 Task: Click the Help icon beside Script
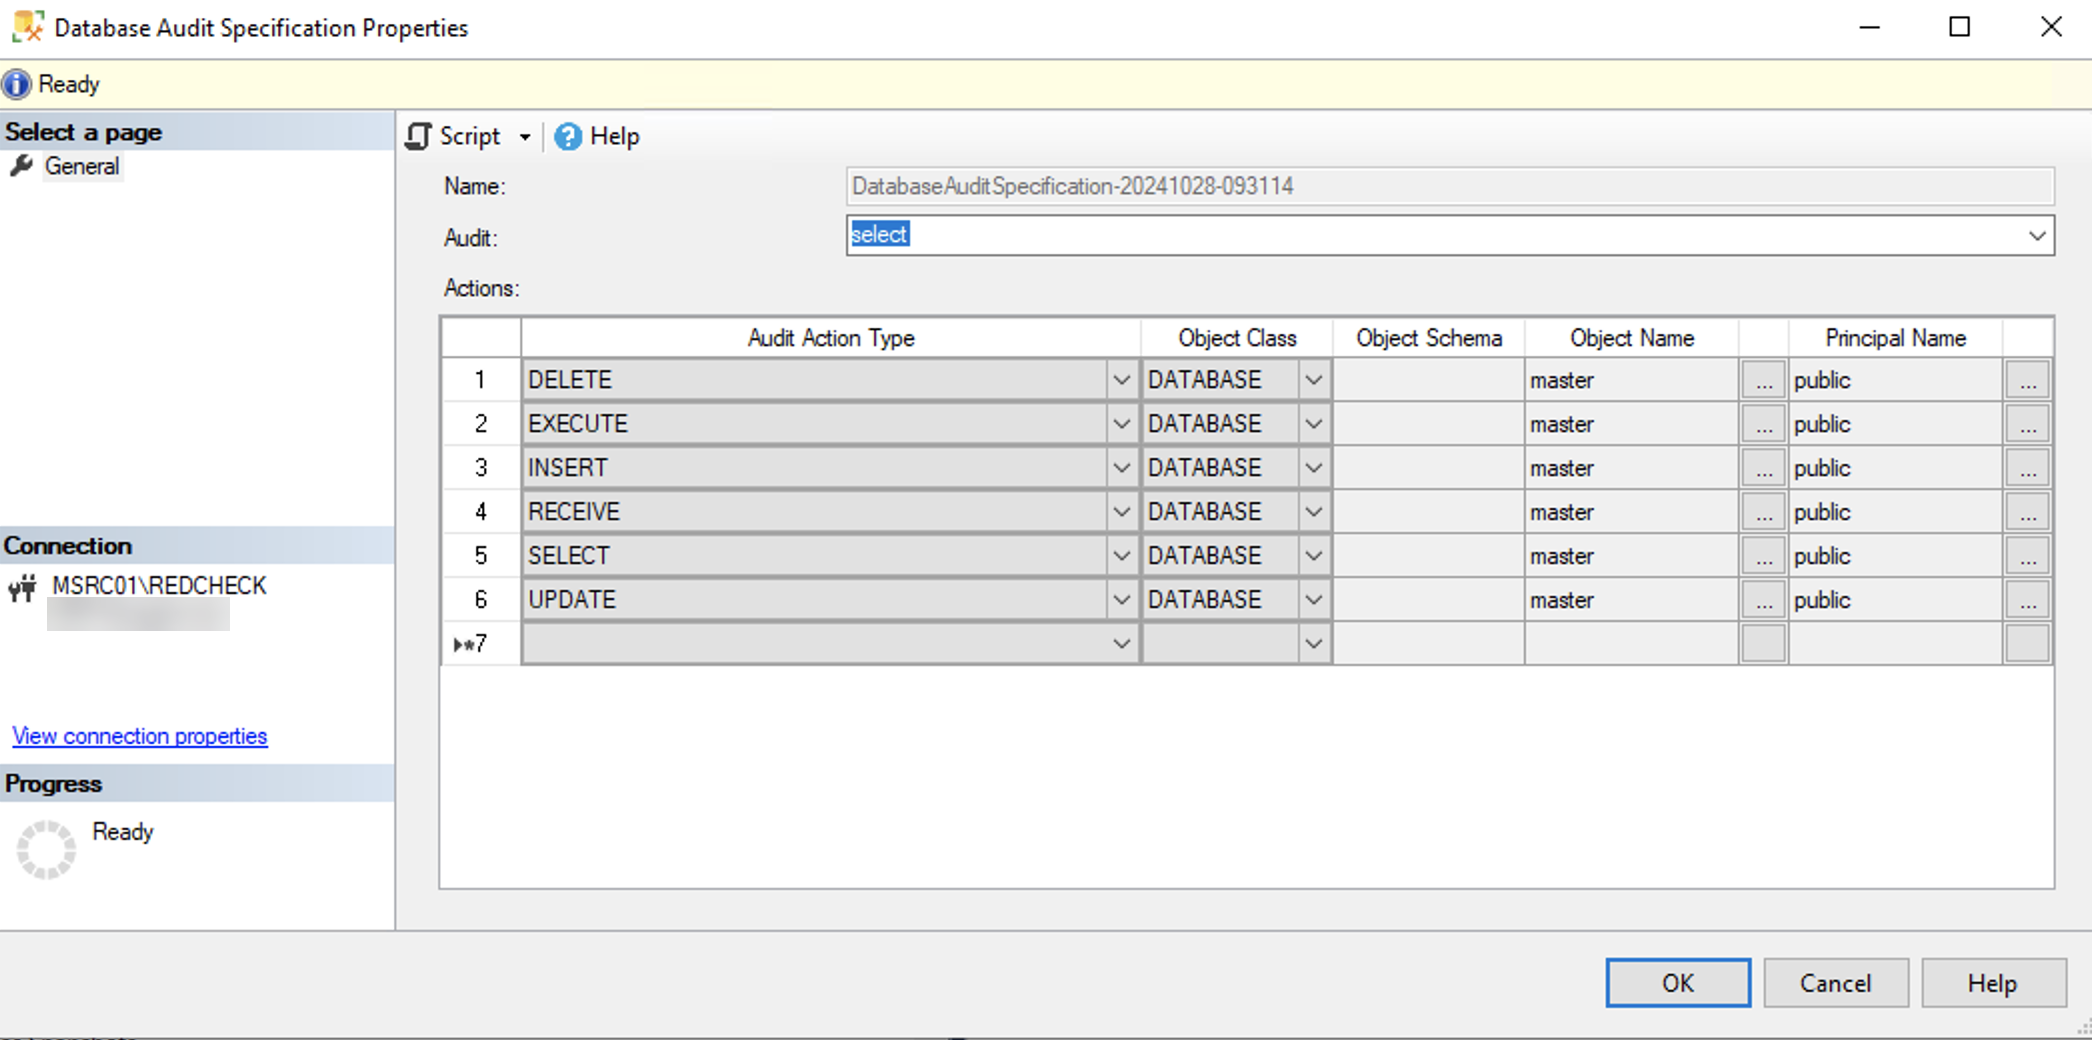[x=566, y=136]
